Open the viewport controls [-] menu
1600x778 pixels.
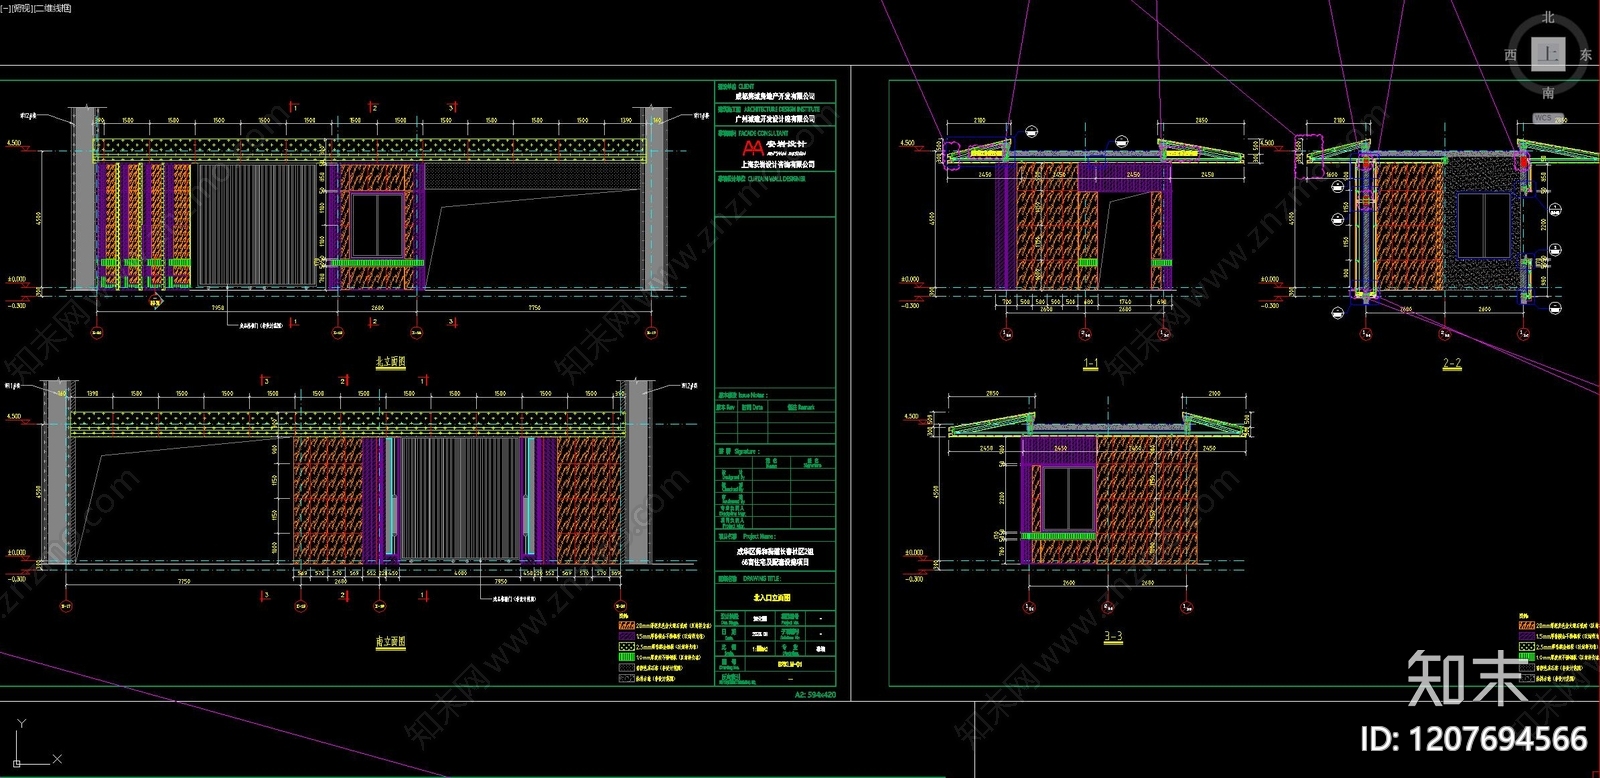pyautogui.click(x=5, y=8)
